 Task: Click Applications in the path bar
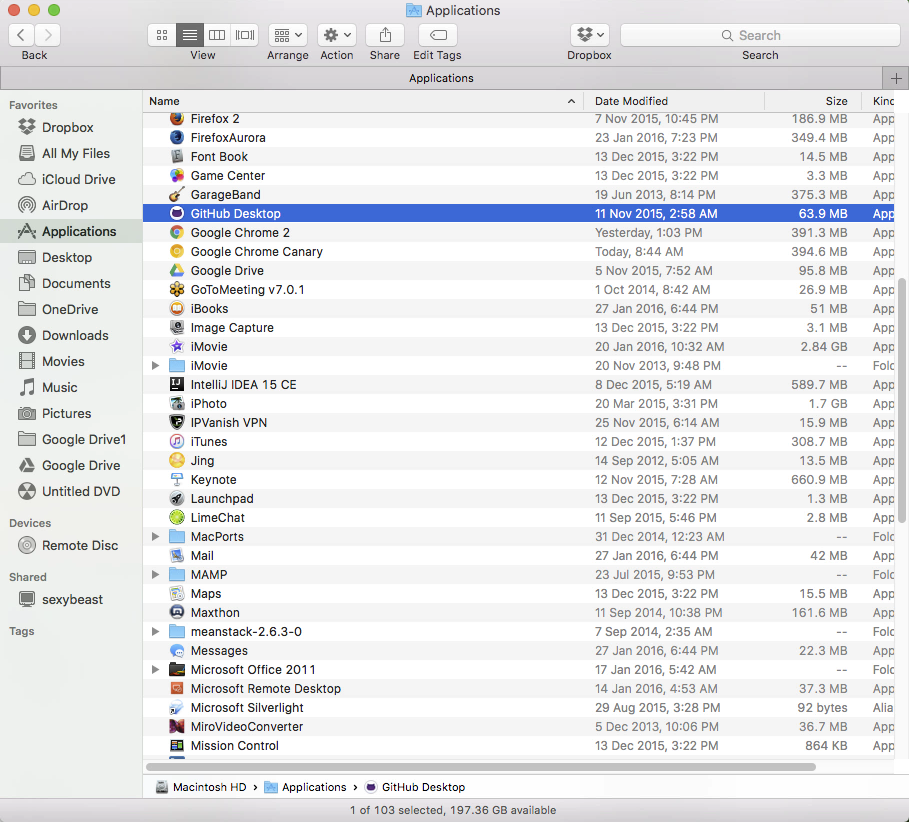[306, 788]
